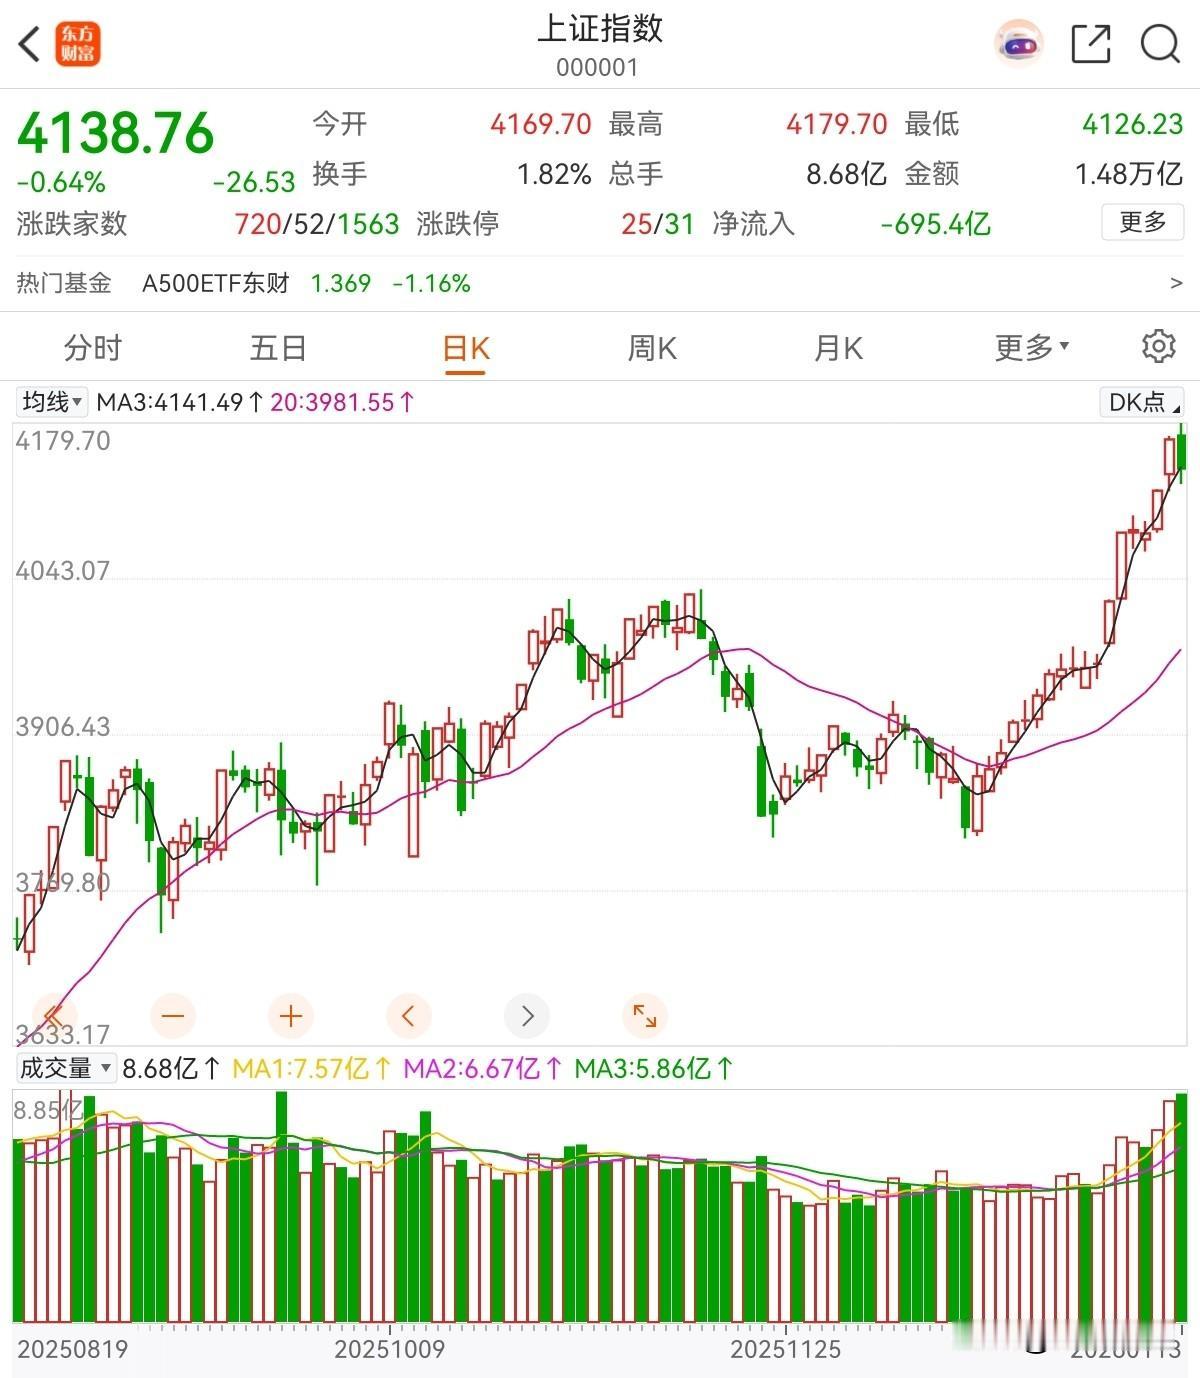Expand 热门基金 details via the chevron

[x=1173, y=283]
